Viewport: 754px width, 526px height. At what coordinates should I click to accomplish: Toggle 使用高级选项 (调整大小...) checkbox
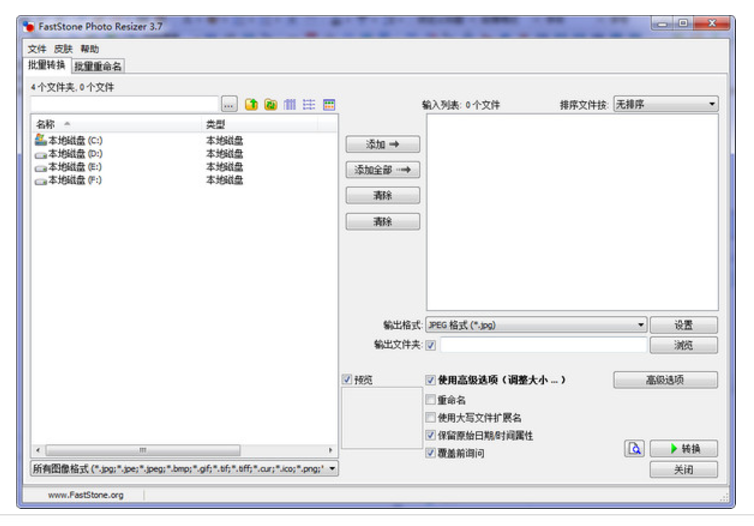pos(431,380)
